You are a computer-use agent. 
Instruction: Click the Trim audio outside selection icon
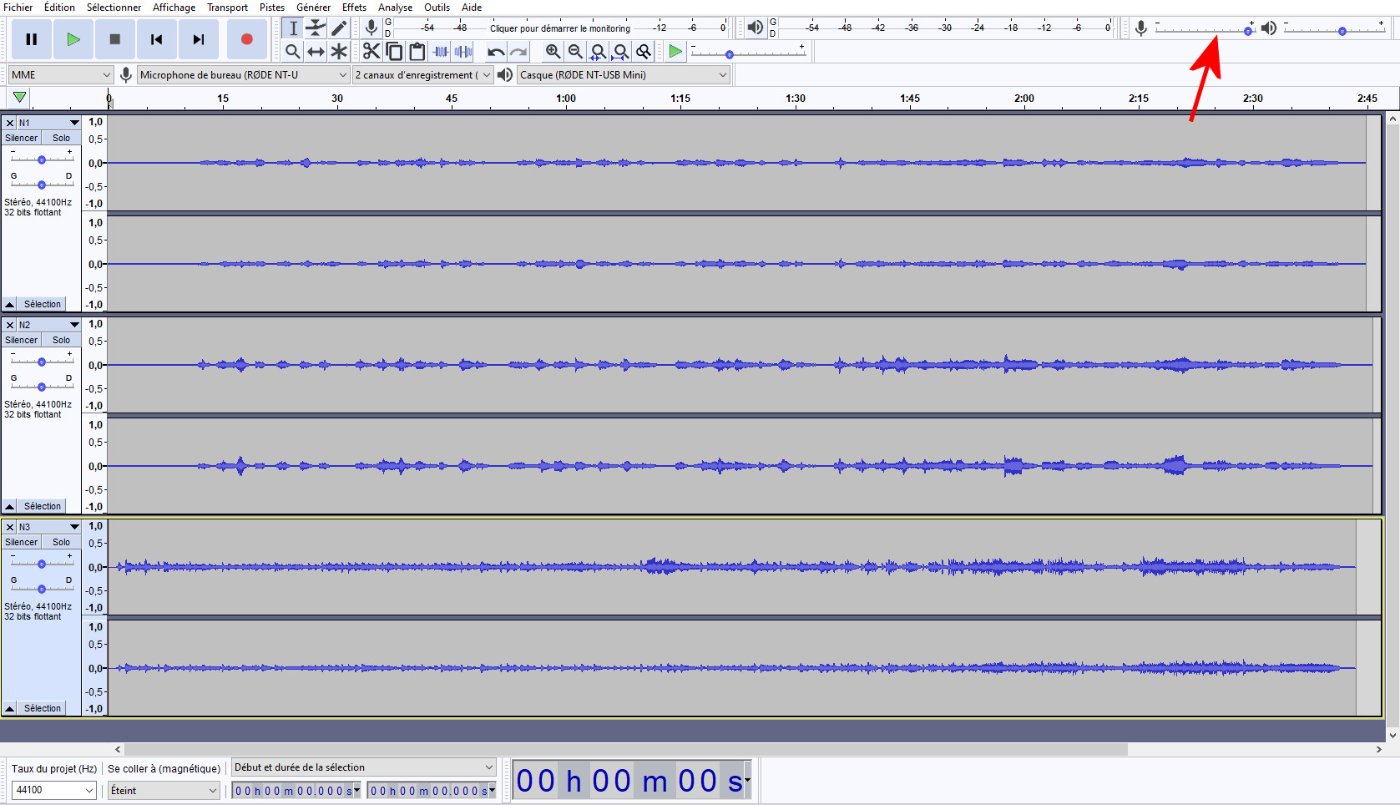tap(440, 51)
